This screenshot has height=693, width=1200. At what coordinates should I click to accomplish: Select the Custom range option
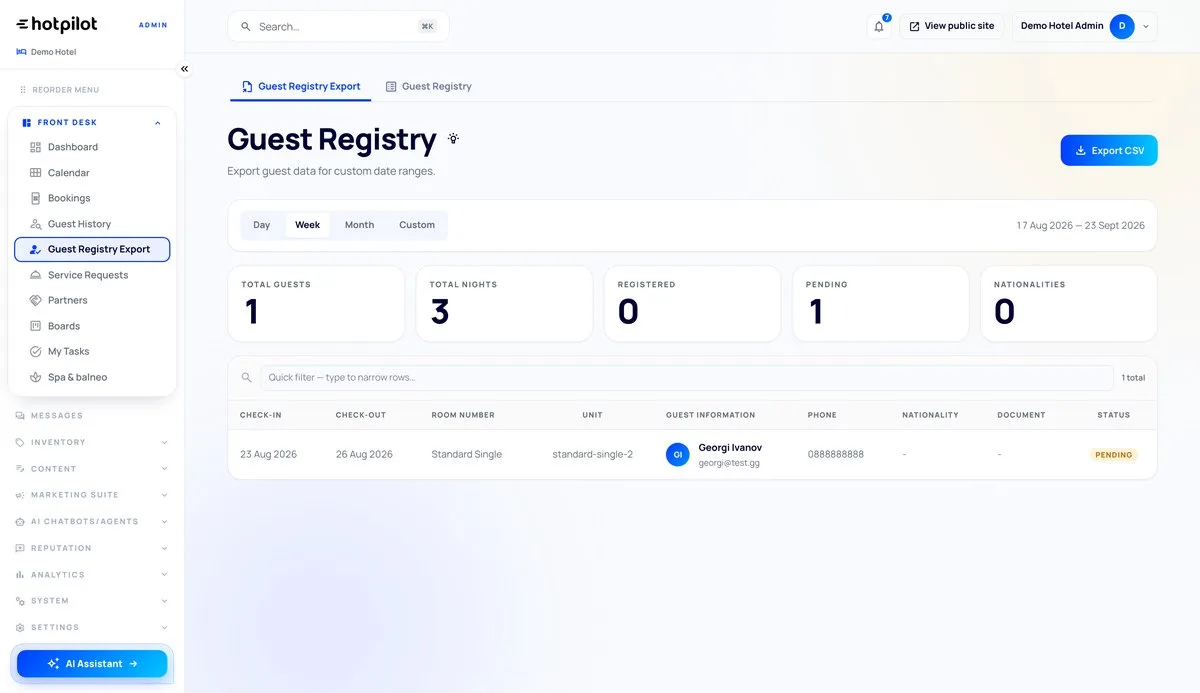(x=417, y=225)
